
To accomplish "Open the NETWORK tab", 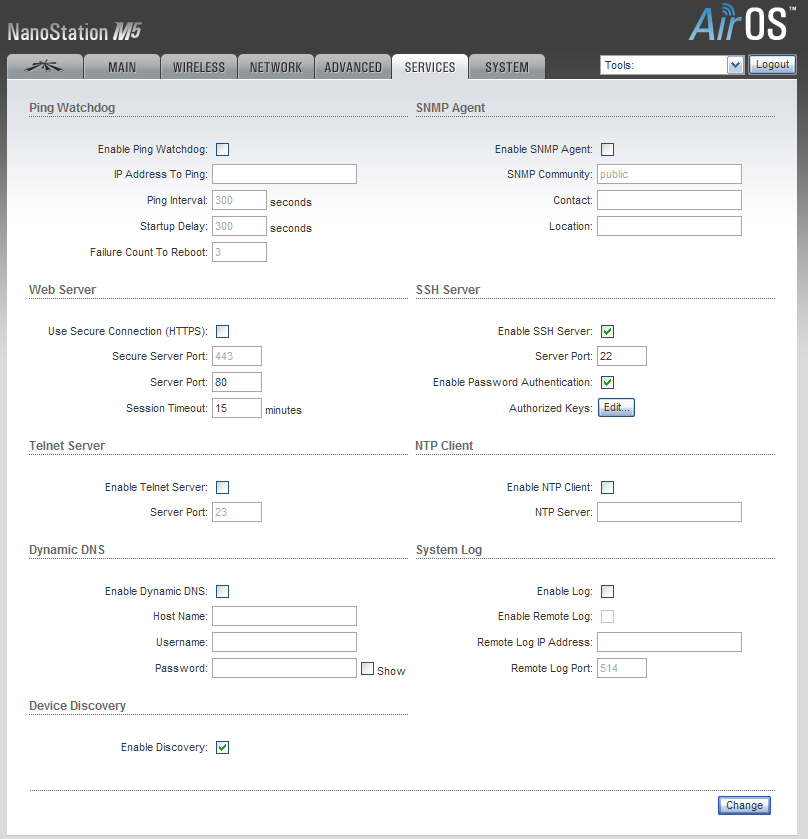I will (x=276, y=67).
